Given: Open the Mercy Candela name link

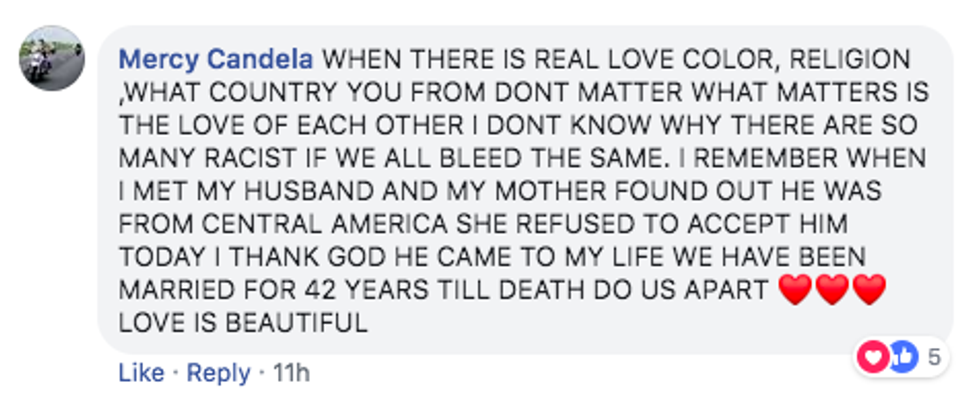Looking at the screenshot, I should (x=216, y=58).
